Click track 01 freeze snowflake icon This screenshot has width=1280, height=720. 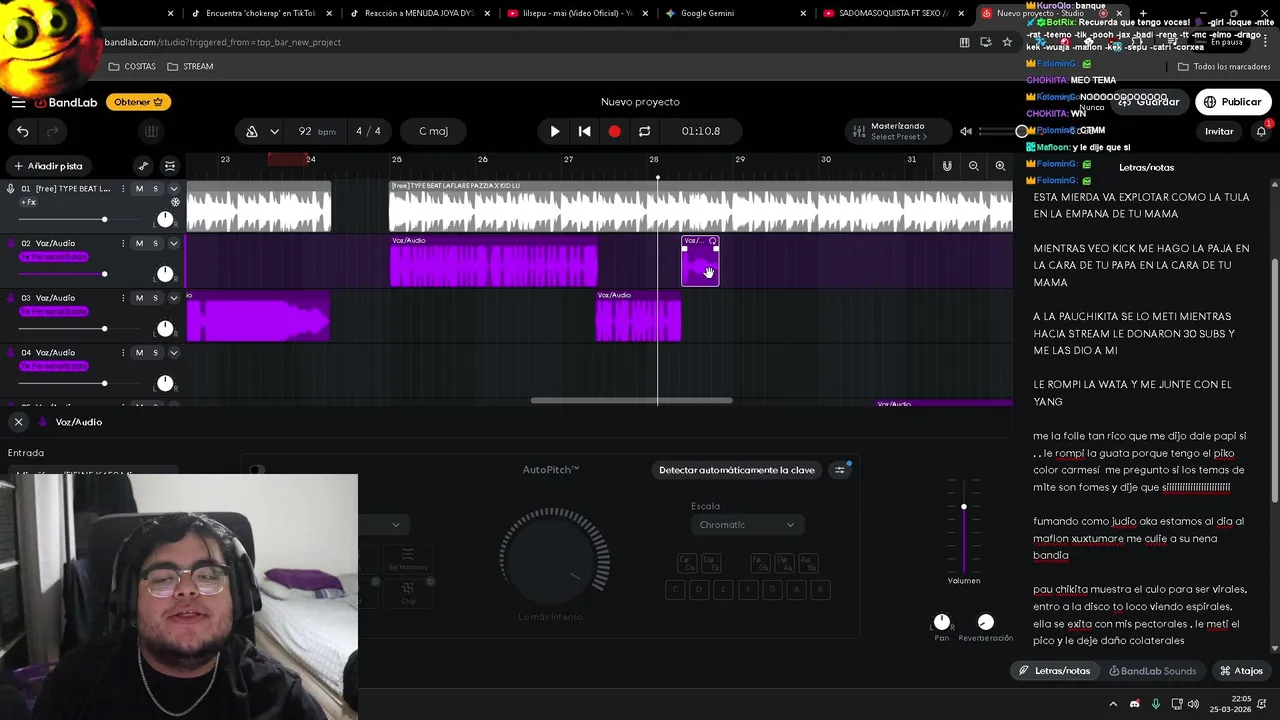click(x=176, y=202)
